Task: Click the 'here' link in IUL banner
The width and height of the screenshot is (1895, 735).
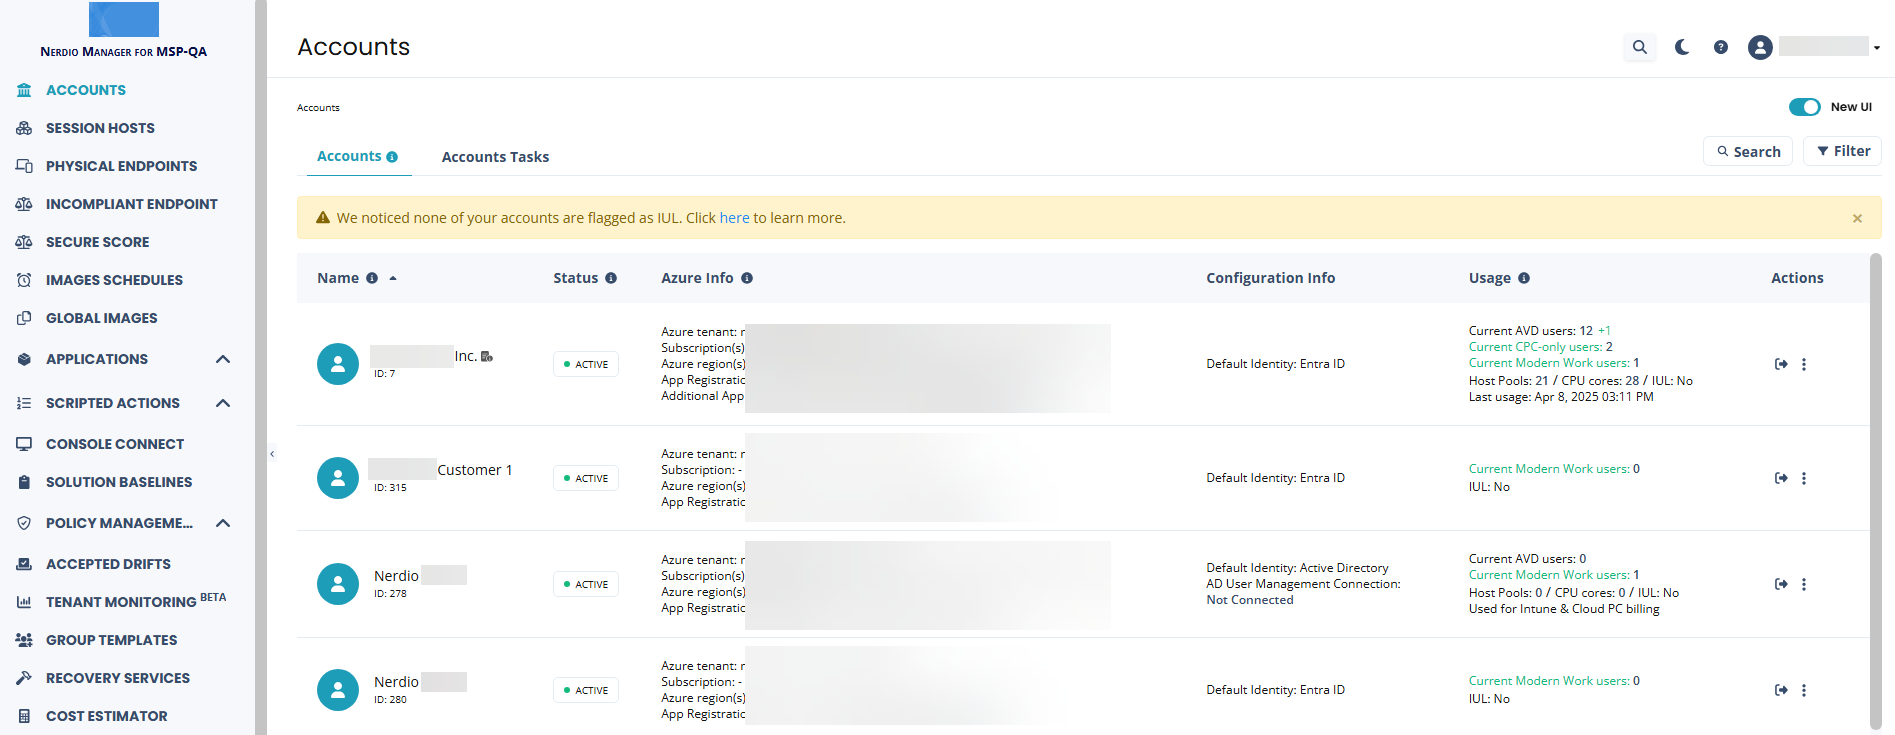Action: [x=734, y=218]
